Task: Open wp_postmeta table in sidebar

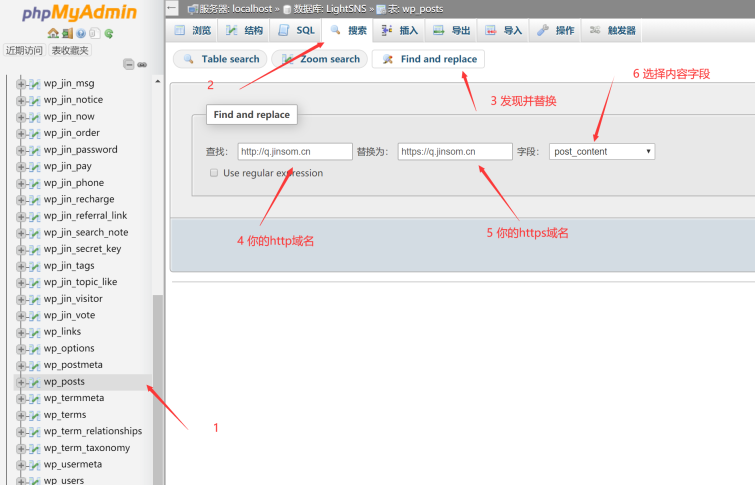Action: coord(73,365)
